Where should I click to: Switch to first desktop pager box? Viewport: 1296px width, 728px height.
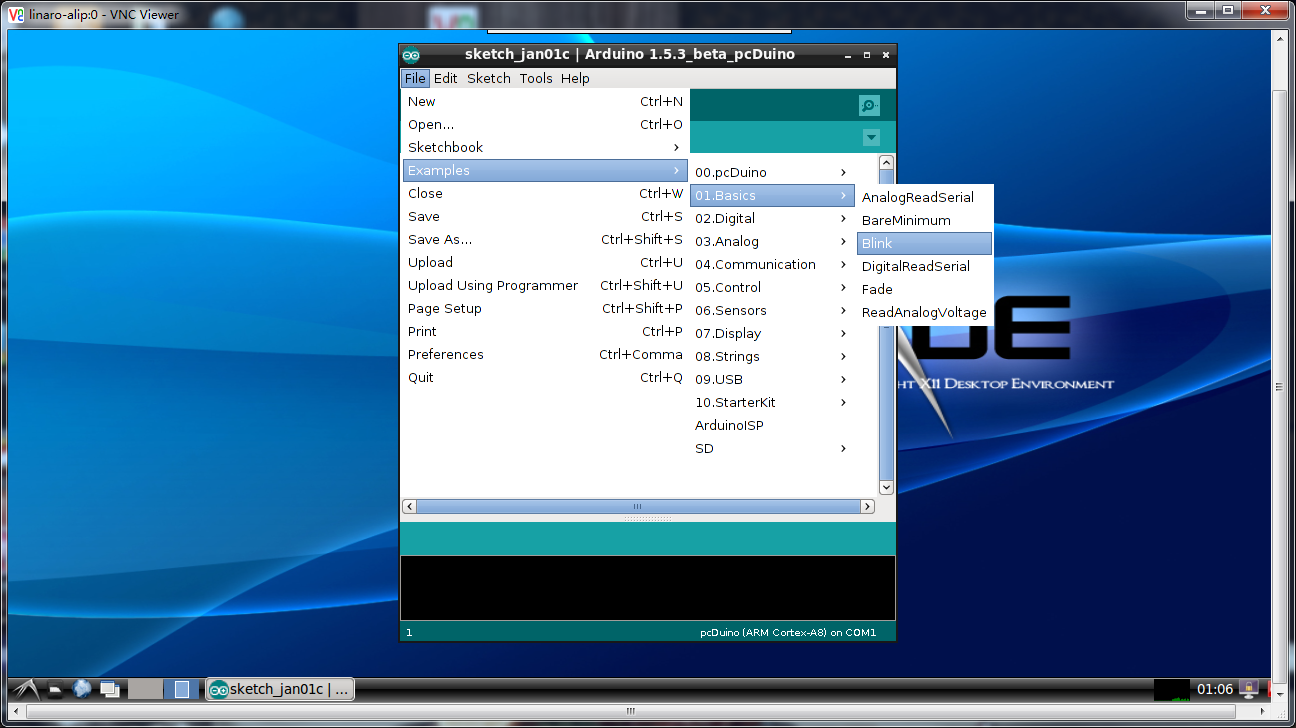146,689
